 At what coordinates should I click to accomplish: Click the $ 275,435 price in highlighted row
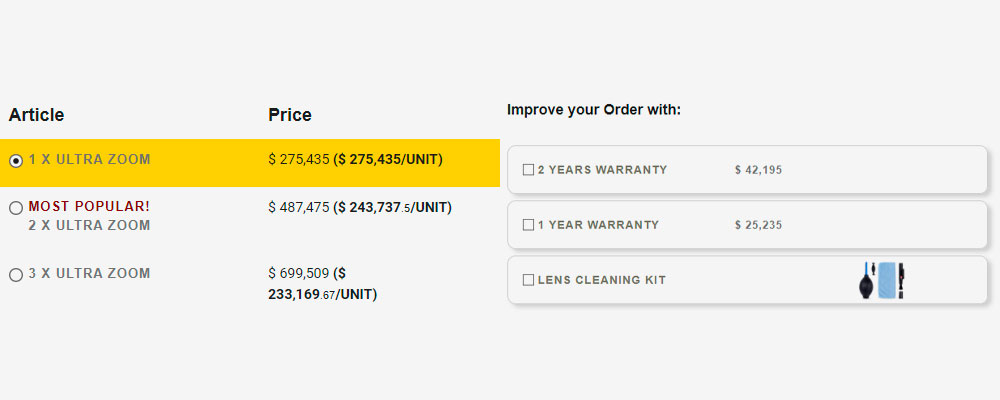click(298, 159)
